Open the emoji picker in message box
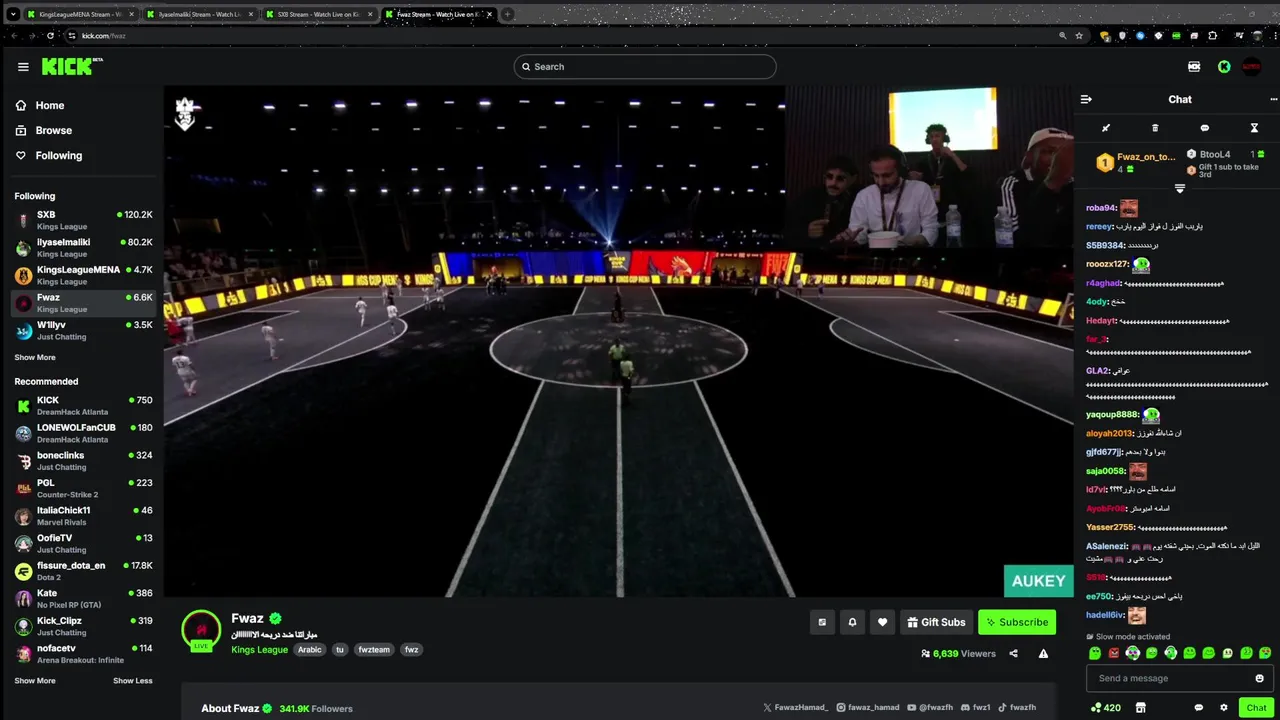Viewport: 1280px width, 720px height. [1259, 678]
